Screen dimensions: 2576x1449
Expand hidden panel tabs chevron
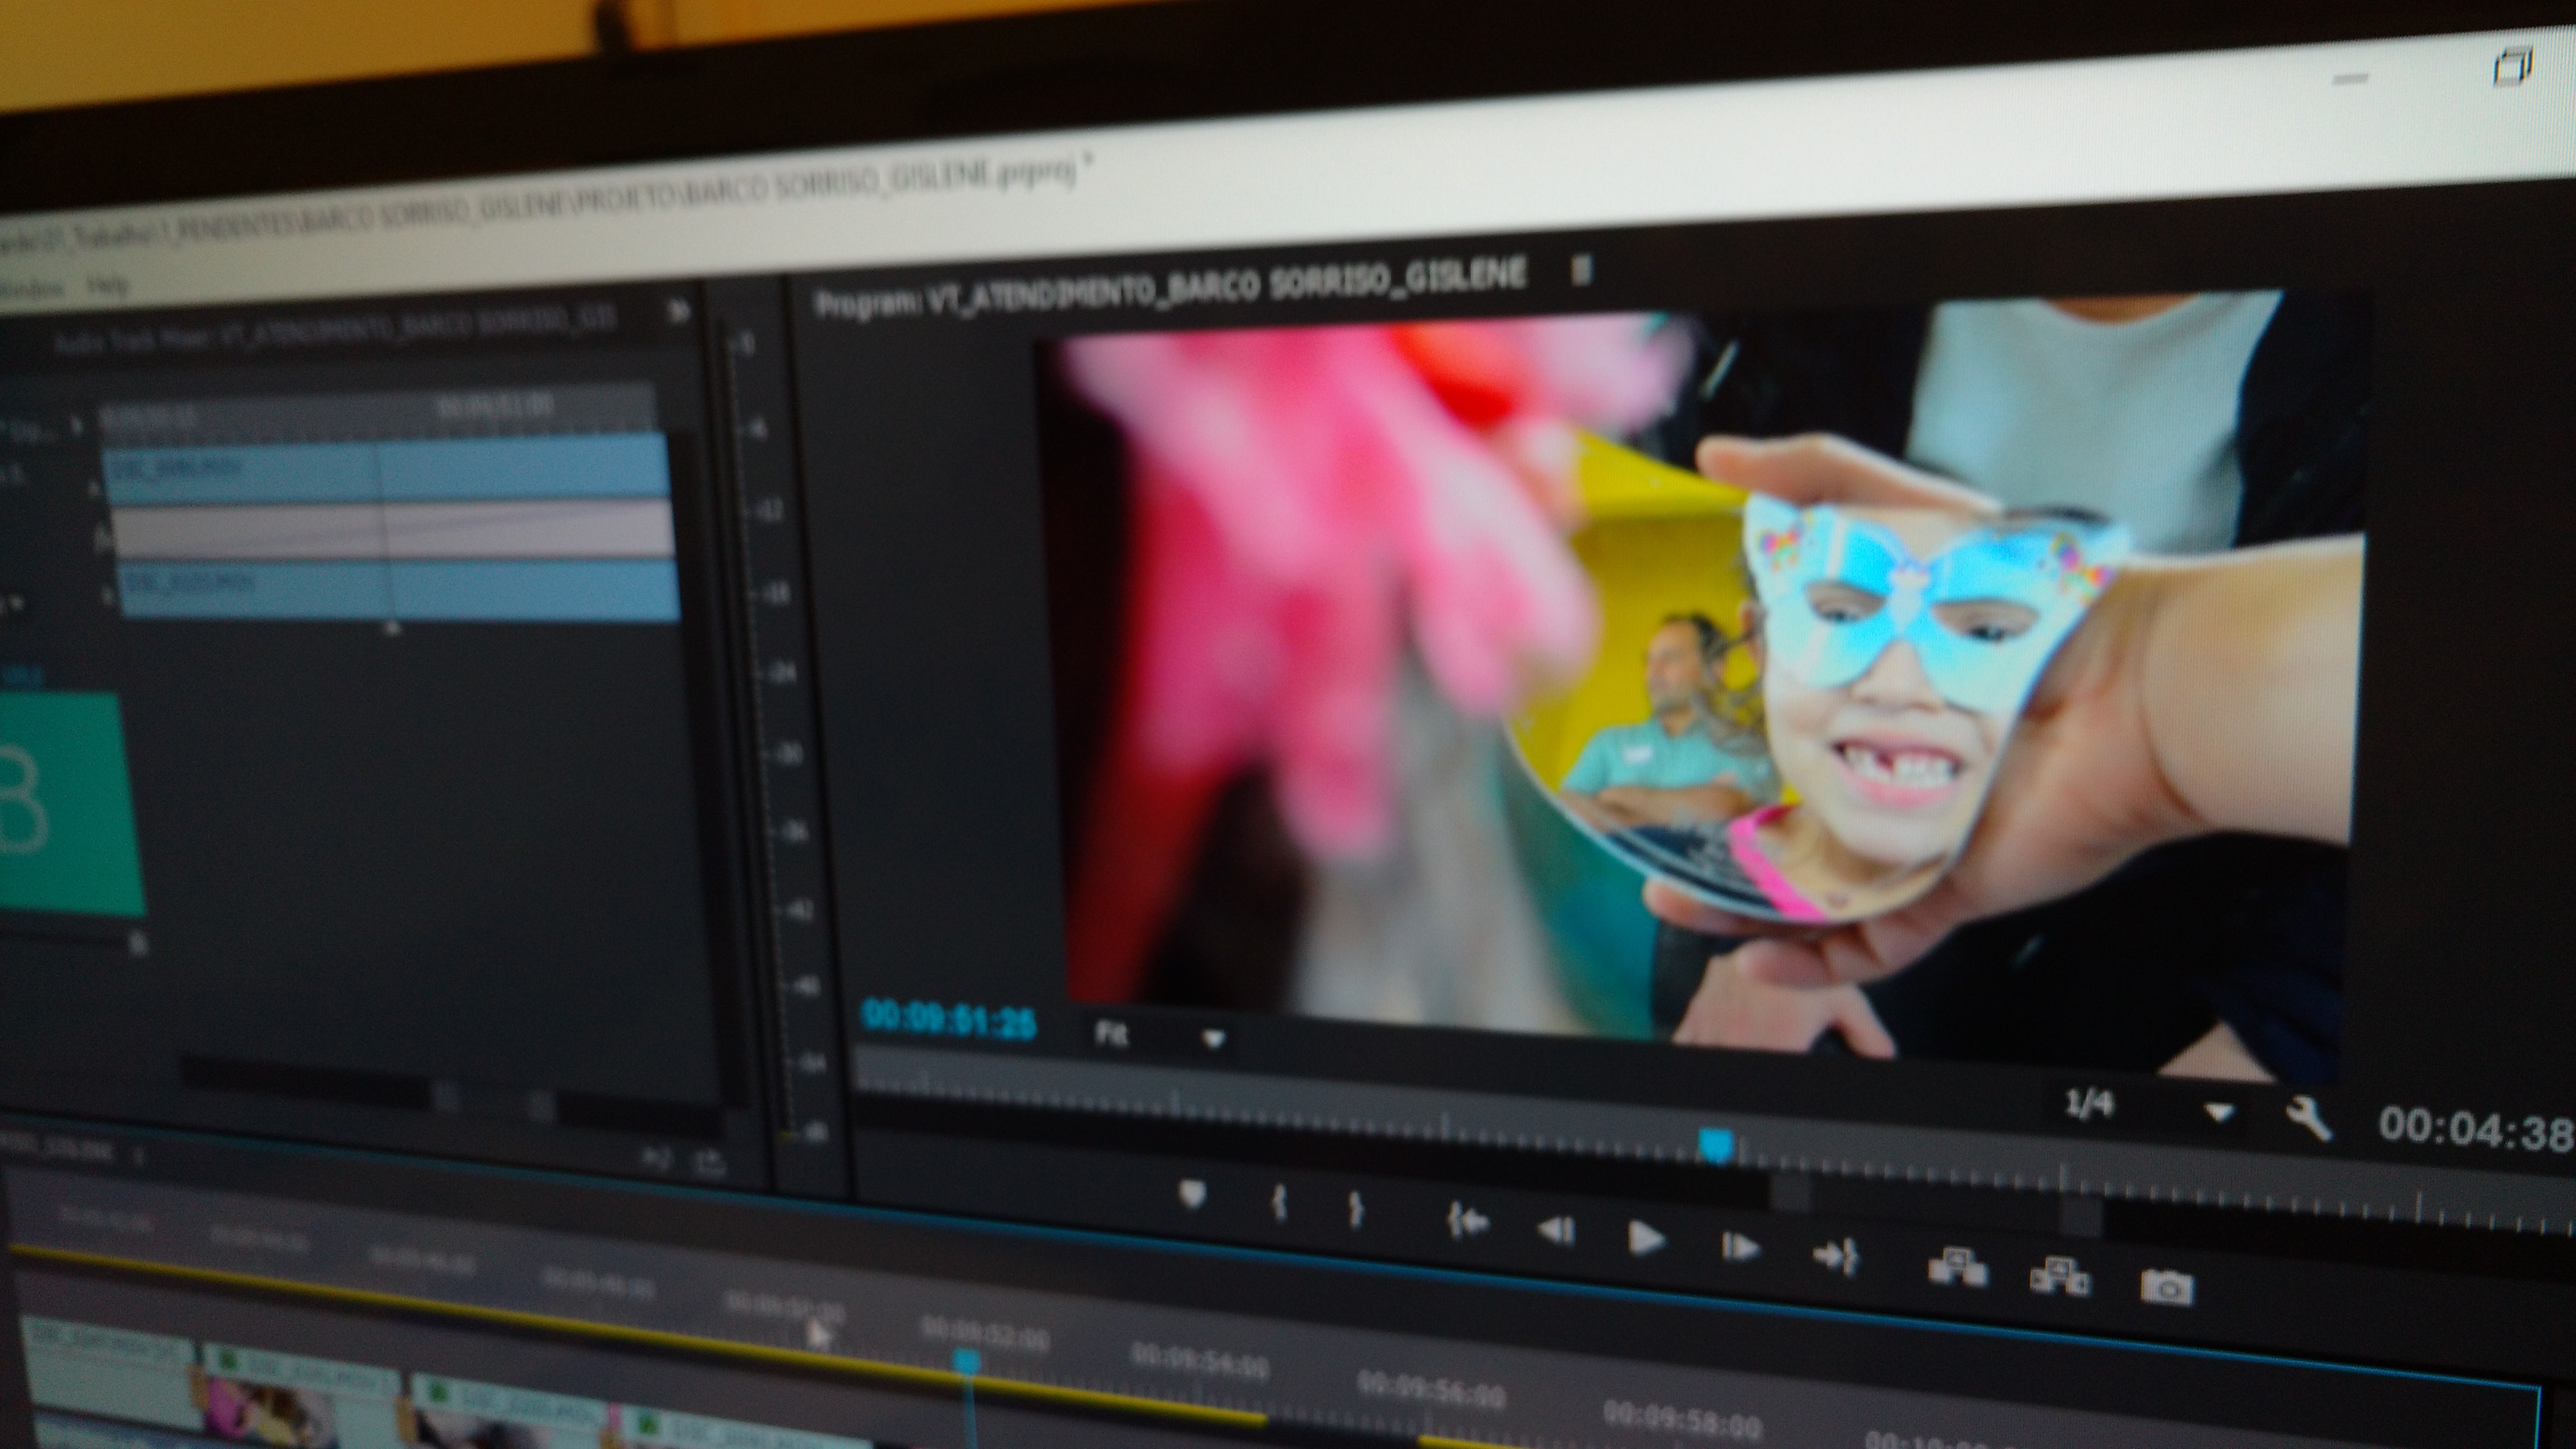tap(679, 311)
